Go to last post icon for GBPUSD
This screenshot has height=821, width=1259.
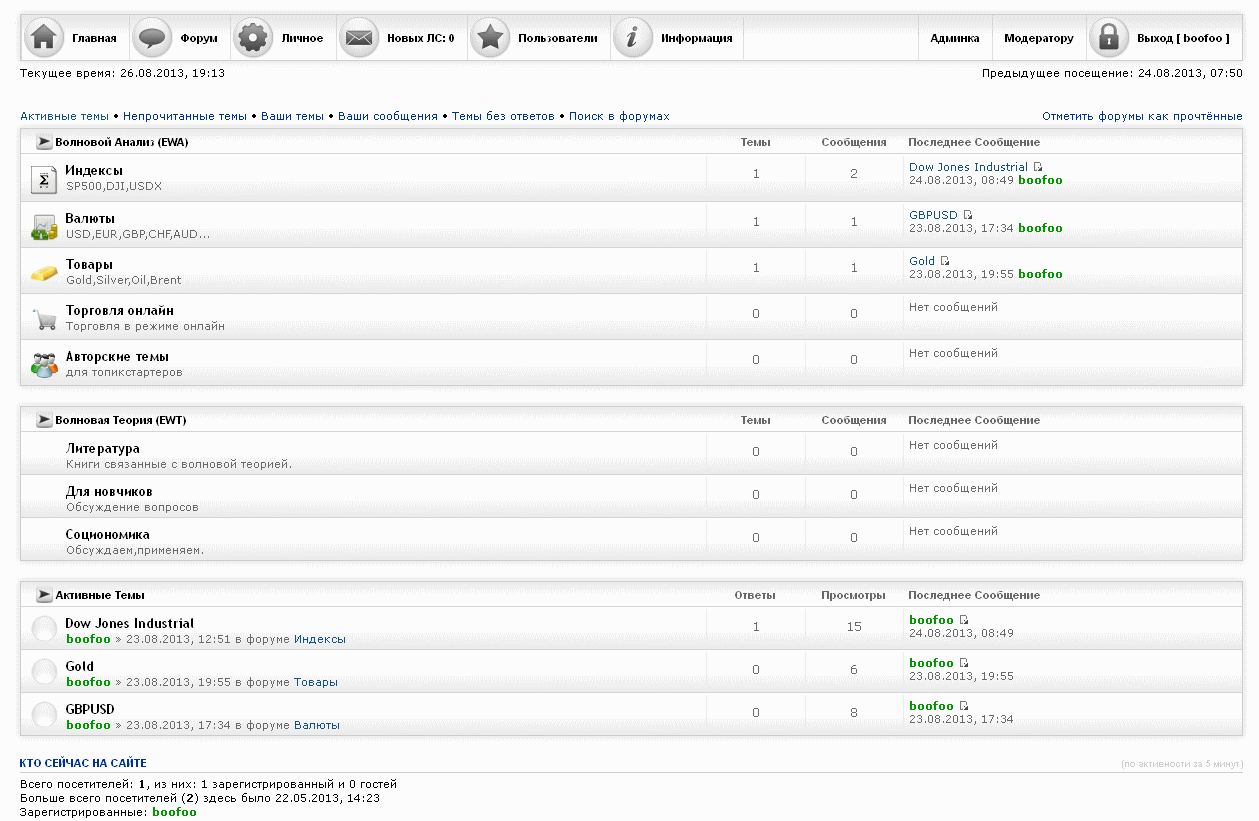(x=968, y=215)
